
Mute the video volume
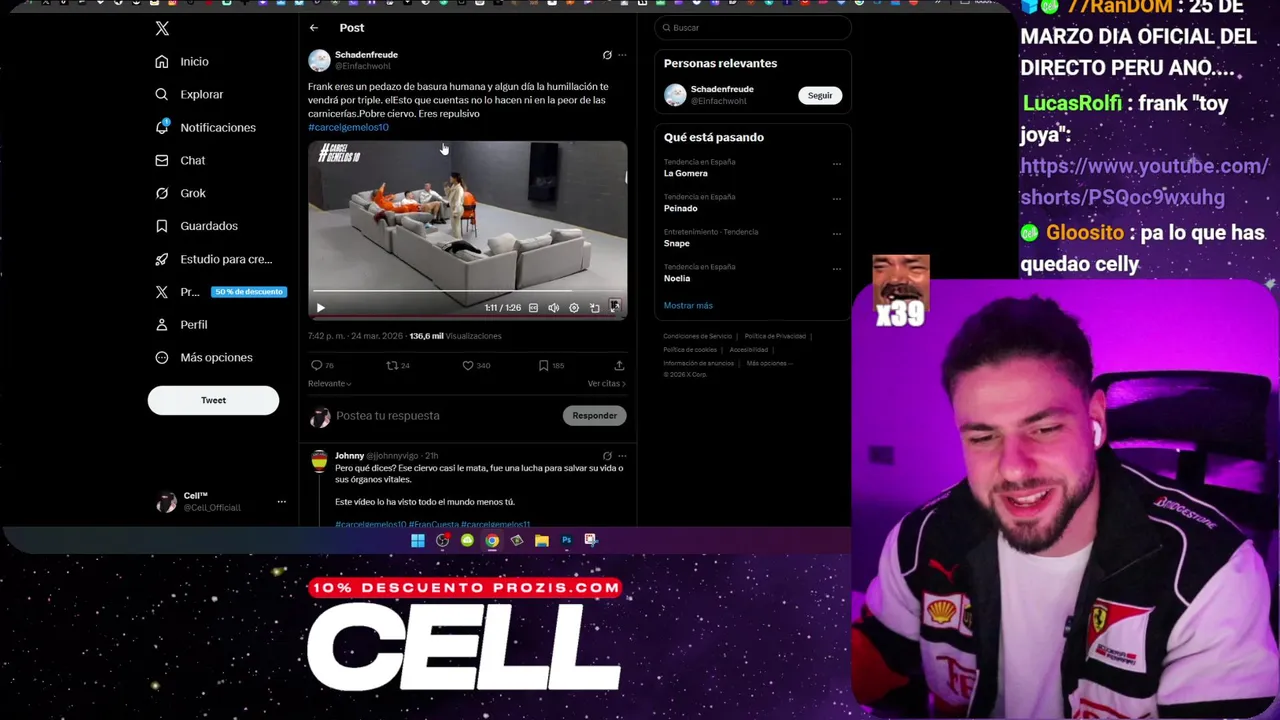[x=553, y=308]
